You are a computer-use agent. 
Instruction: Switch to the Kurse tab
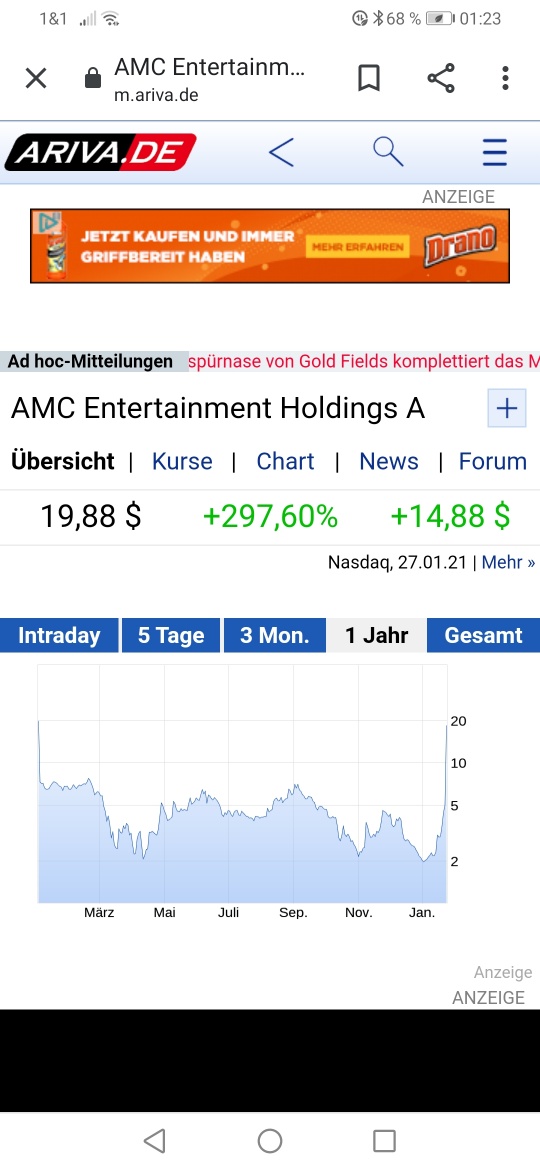point(182,461)
